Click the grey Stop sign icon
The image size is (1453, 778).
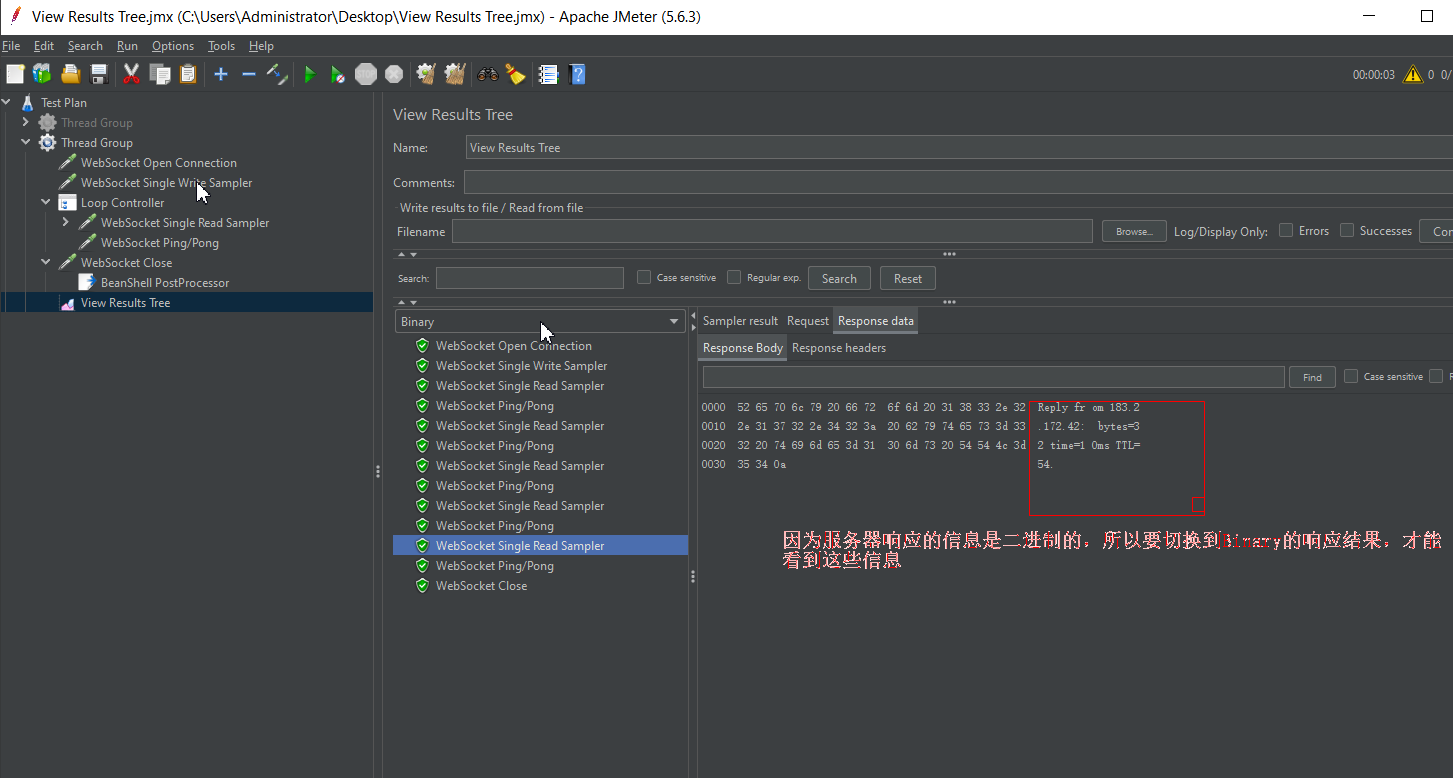[x=366, y=74]
